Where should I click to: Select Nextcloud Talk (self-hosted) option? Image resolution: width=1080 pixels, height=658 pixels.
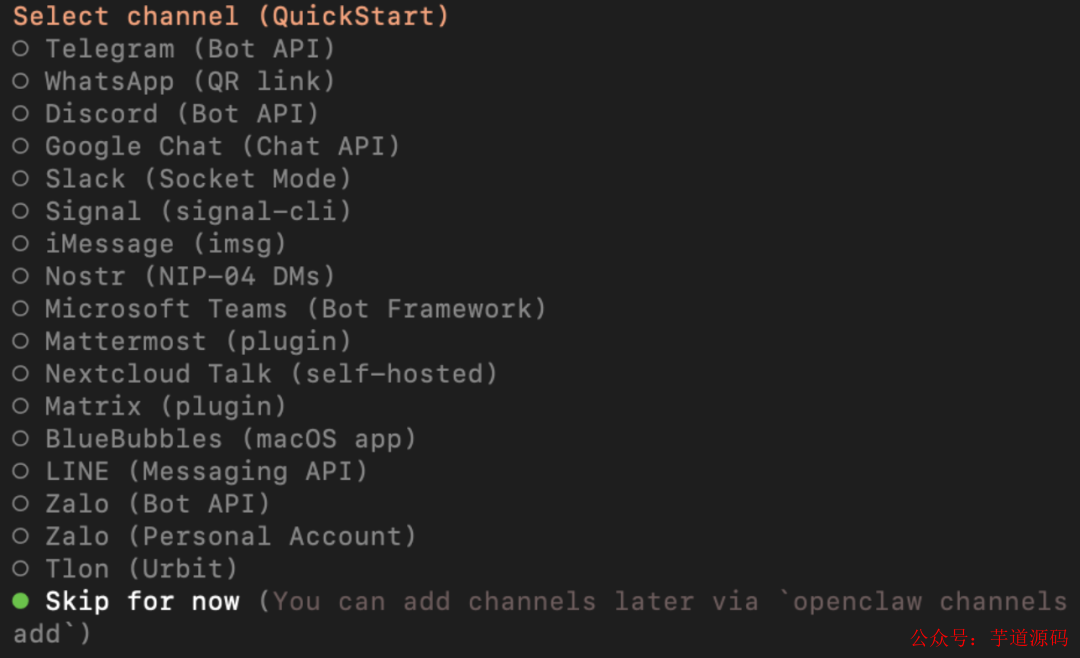[x=21, y=374]
